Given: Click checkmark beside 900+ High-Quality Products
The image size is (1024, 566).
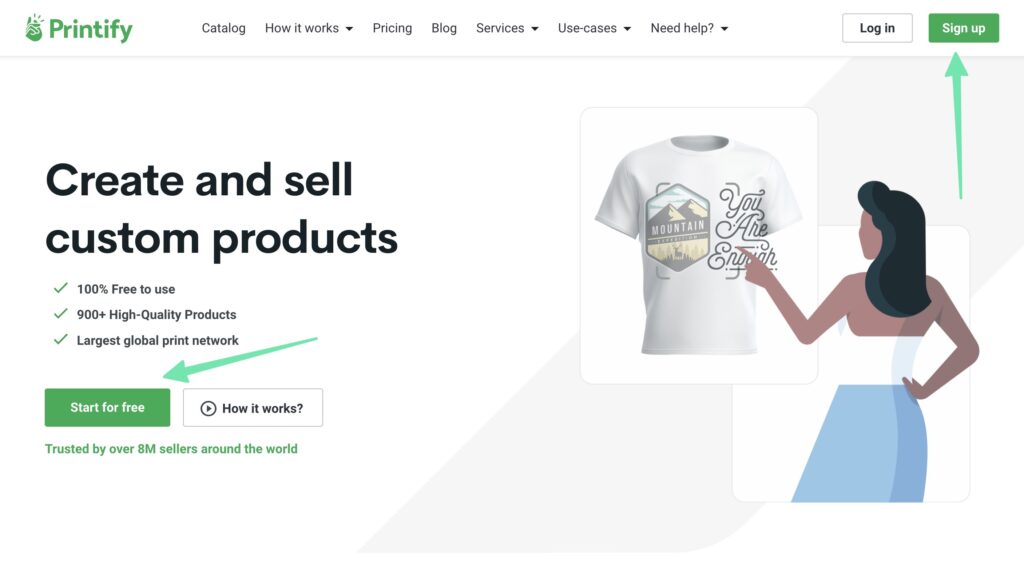Looking at the screenshot, I should [60, 314].
